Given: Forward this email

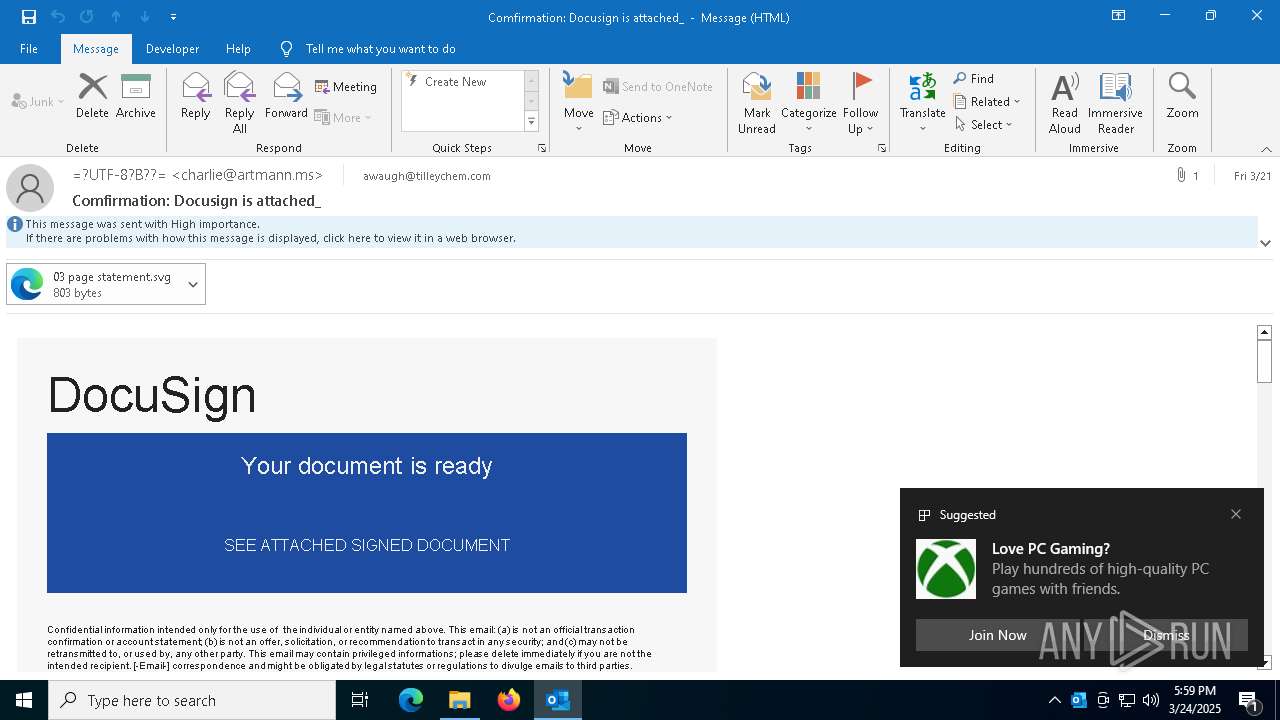Looking at the screenshot, I should pos(287,97).
